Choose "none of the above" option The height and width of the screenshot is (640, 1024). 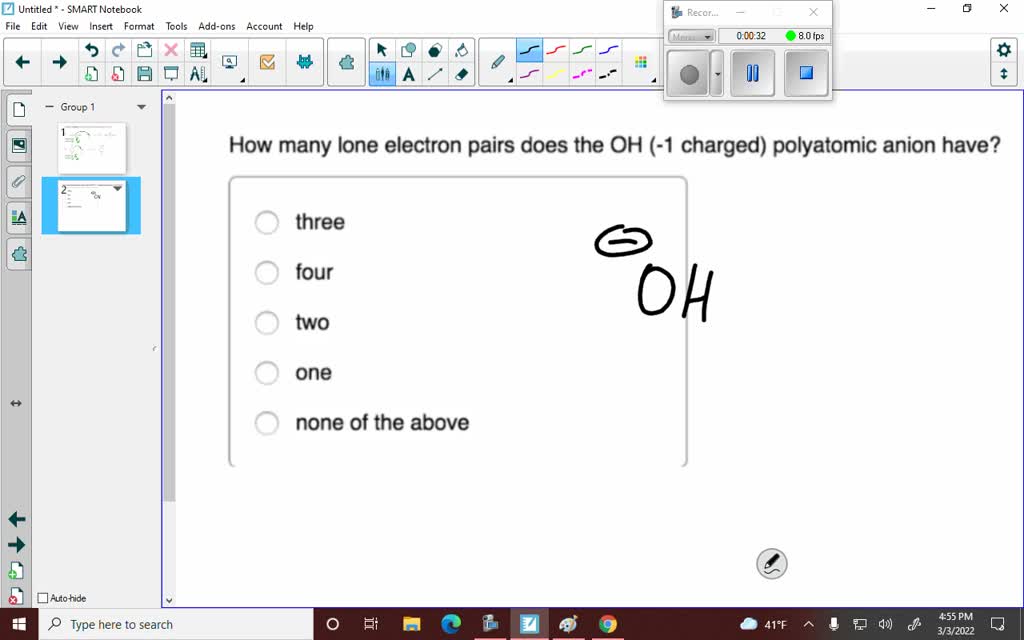pyautogui.click(x=266, y=422)
